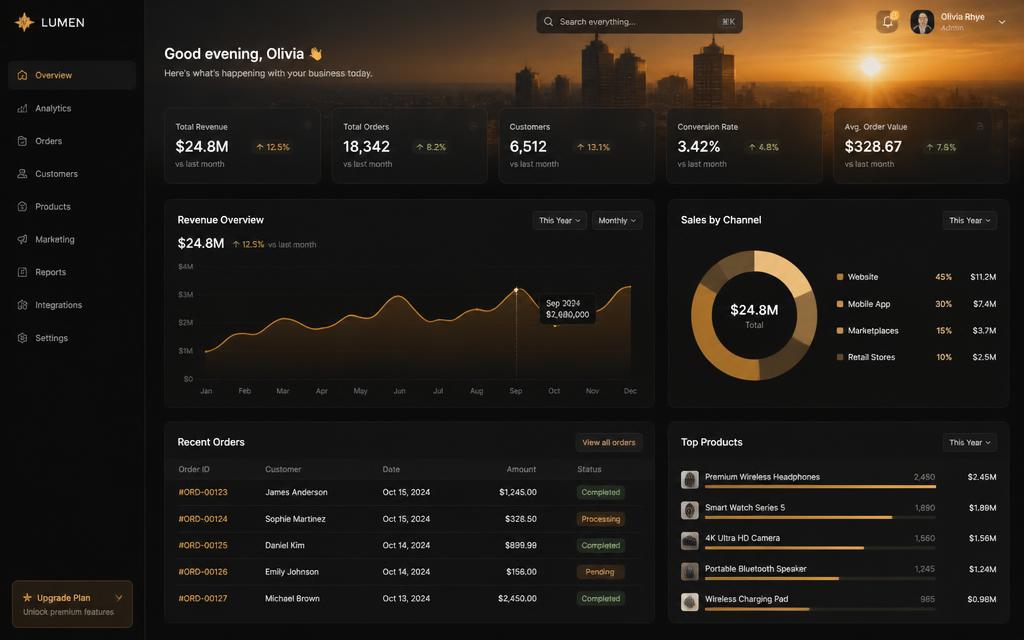Open Revenue Overview This Year dropdown

click(x=560, y=221)
